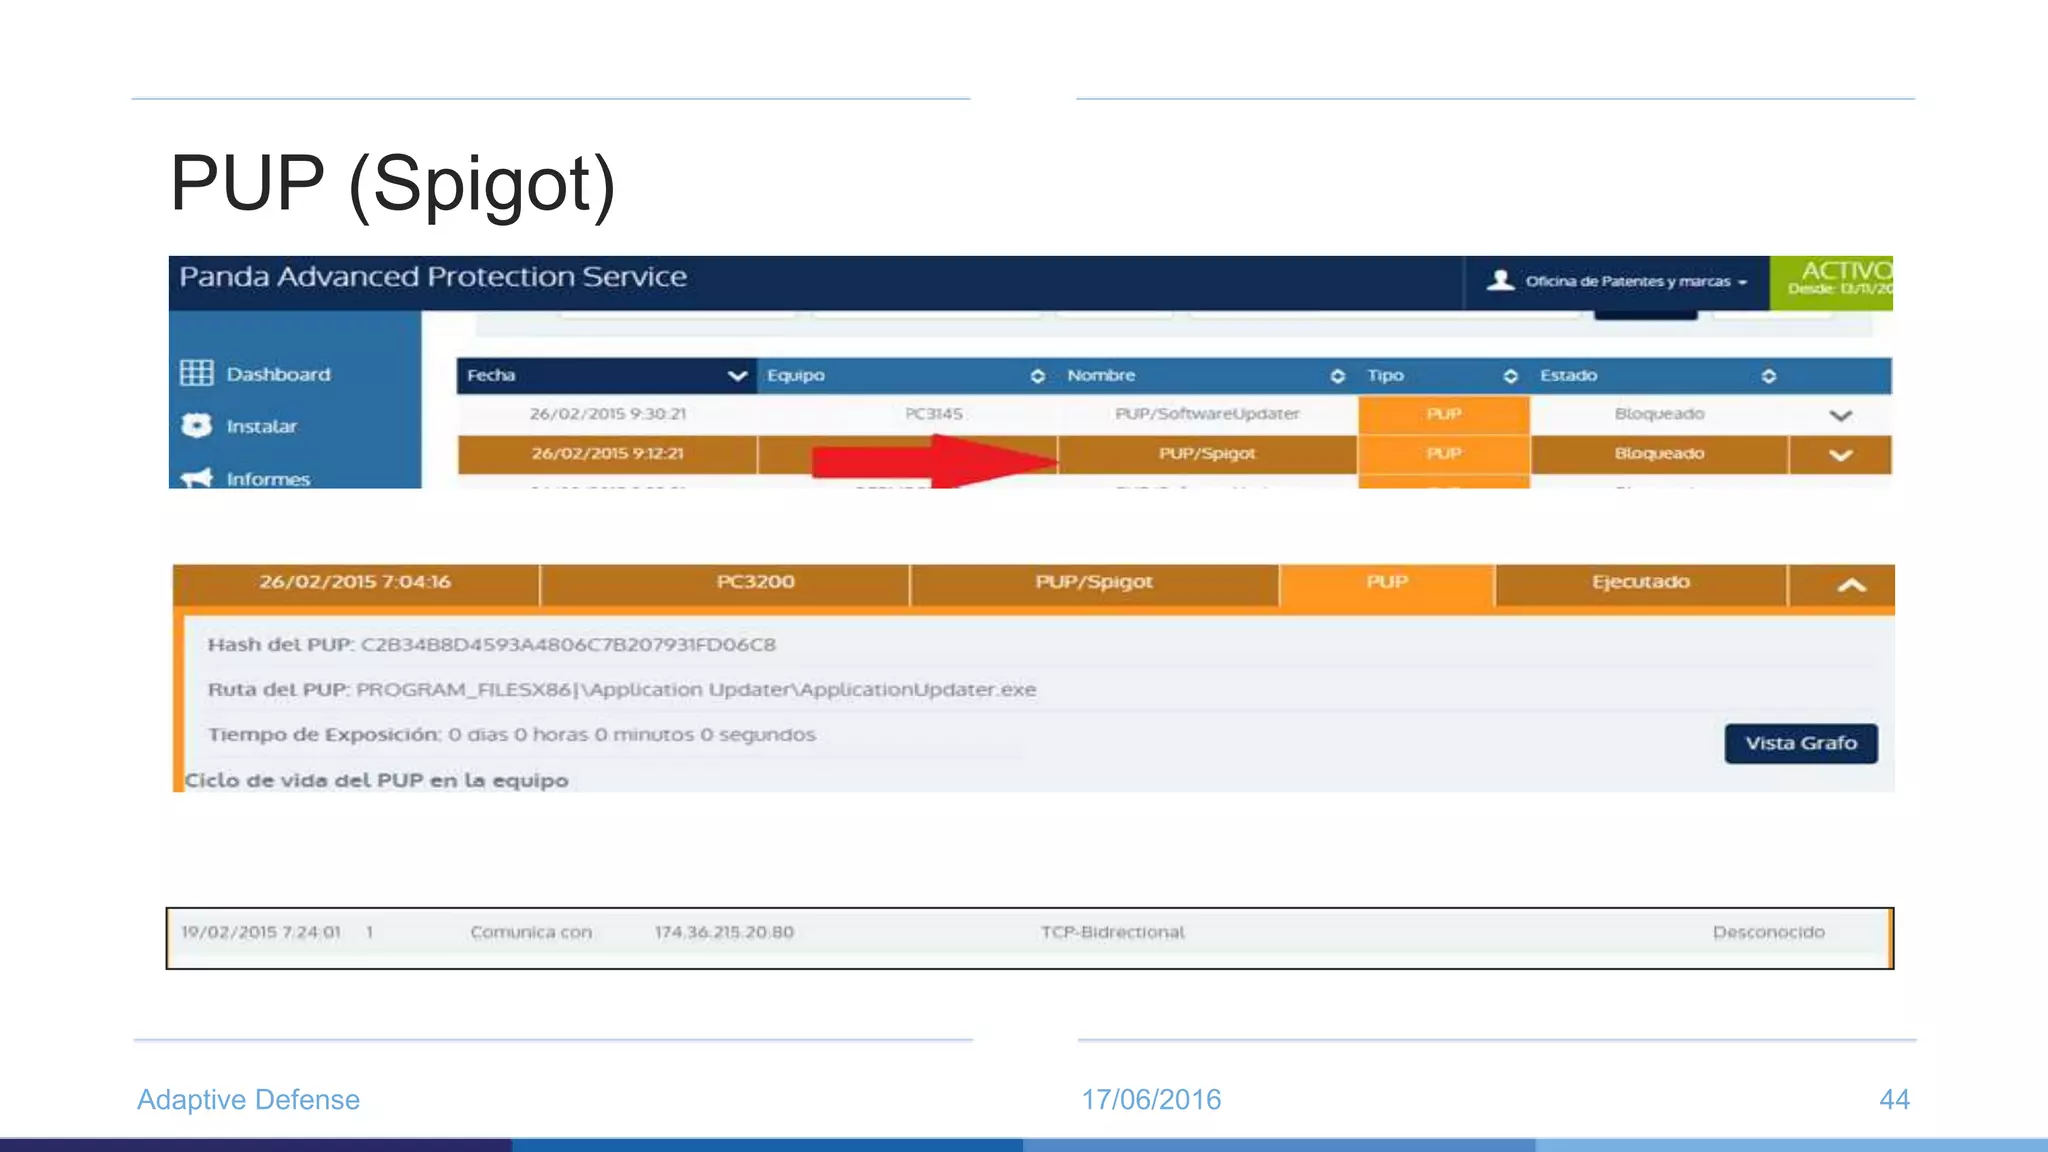Click the ACTIVO status badge
Image resolution: width=2048 pixels, height=1152 pixels.
coord(1832,279)
